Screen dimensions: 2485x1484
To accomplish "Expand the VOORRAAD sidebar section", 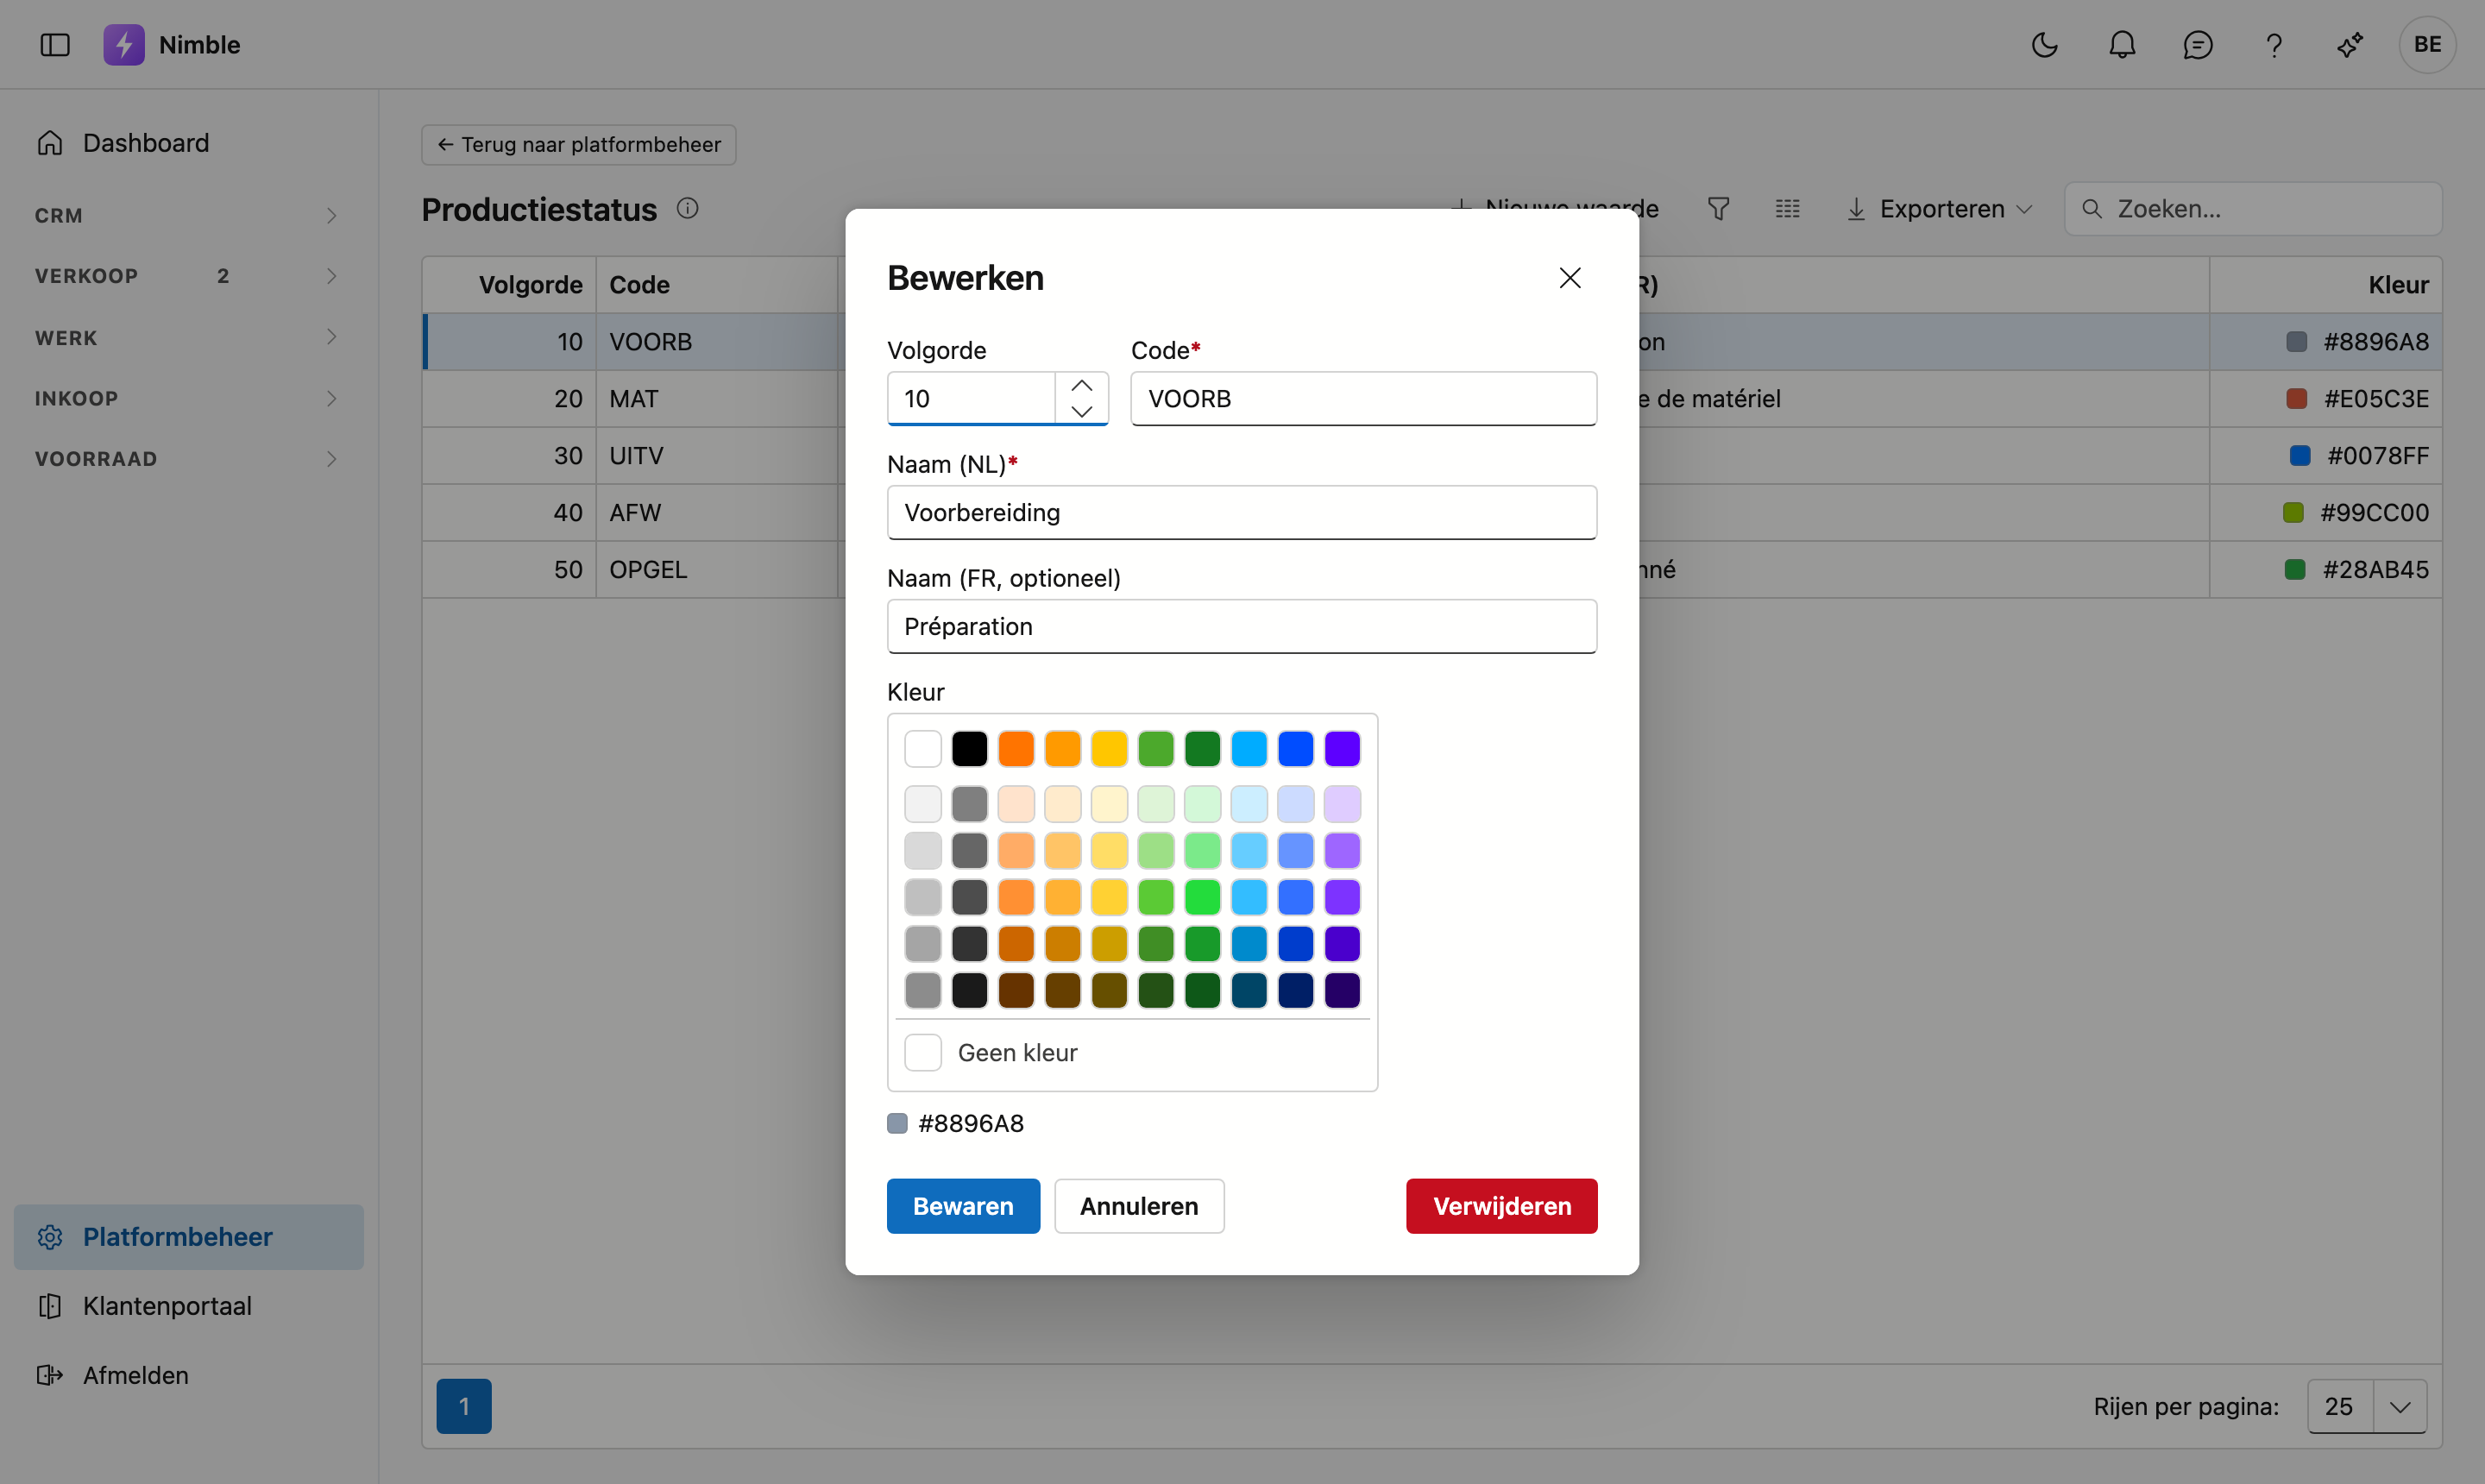I will coord(188,459).
